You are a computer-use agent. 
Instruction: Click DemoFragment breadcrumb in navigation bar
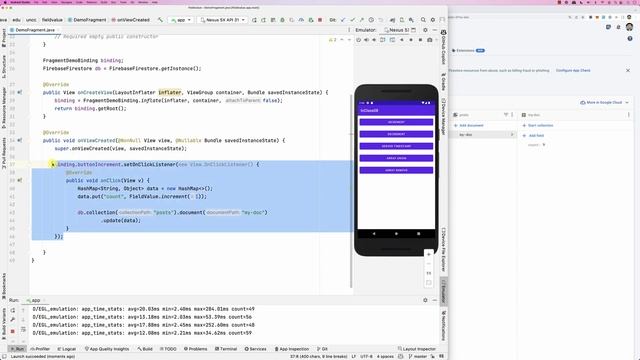click(x=87, y=20)
